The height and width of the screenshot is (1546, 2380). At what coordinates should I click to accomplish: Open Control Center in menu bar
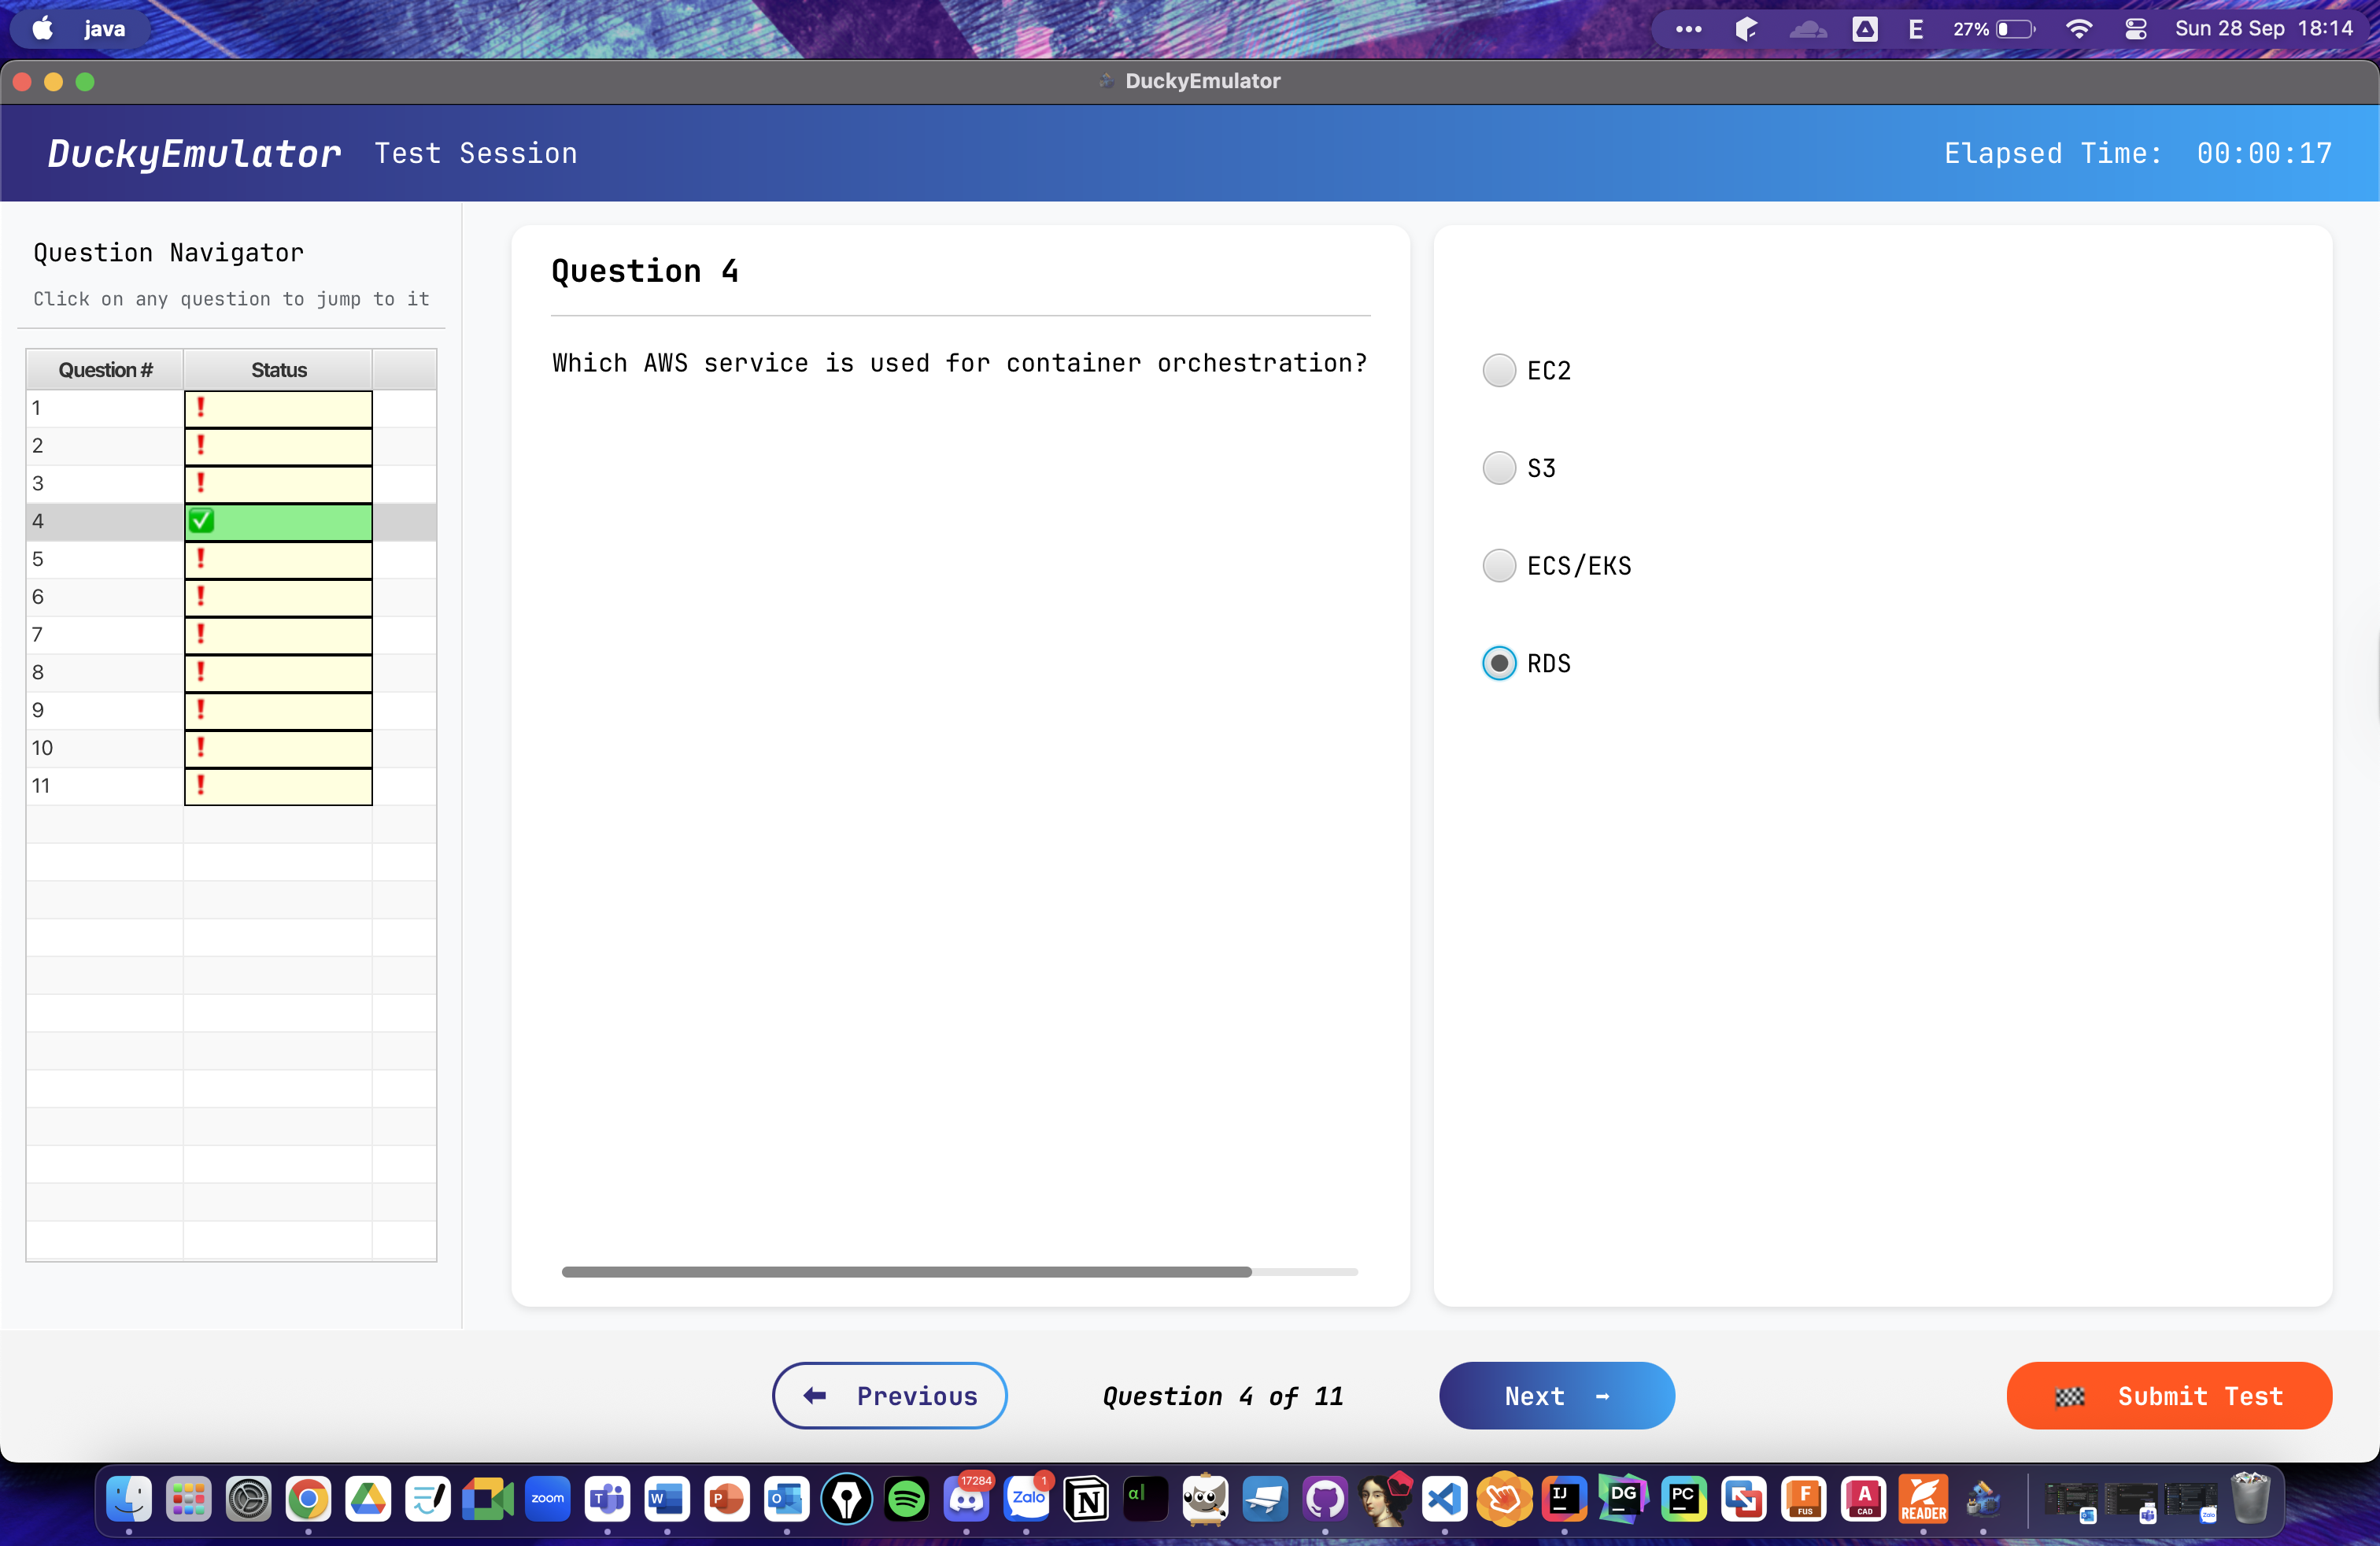tap(2135, 29)
